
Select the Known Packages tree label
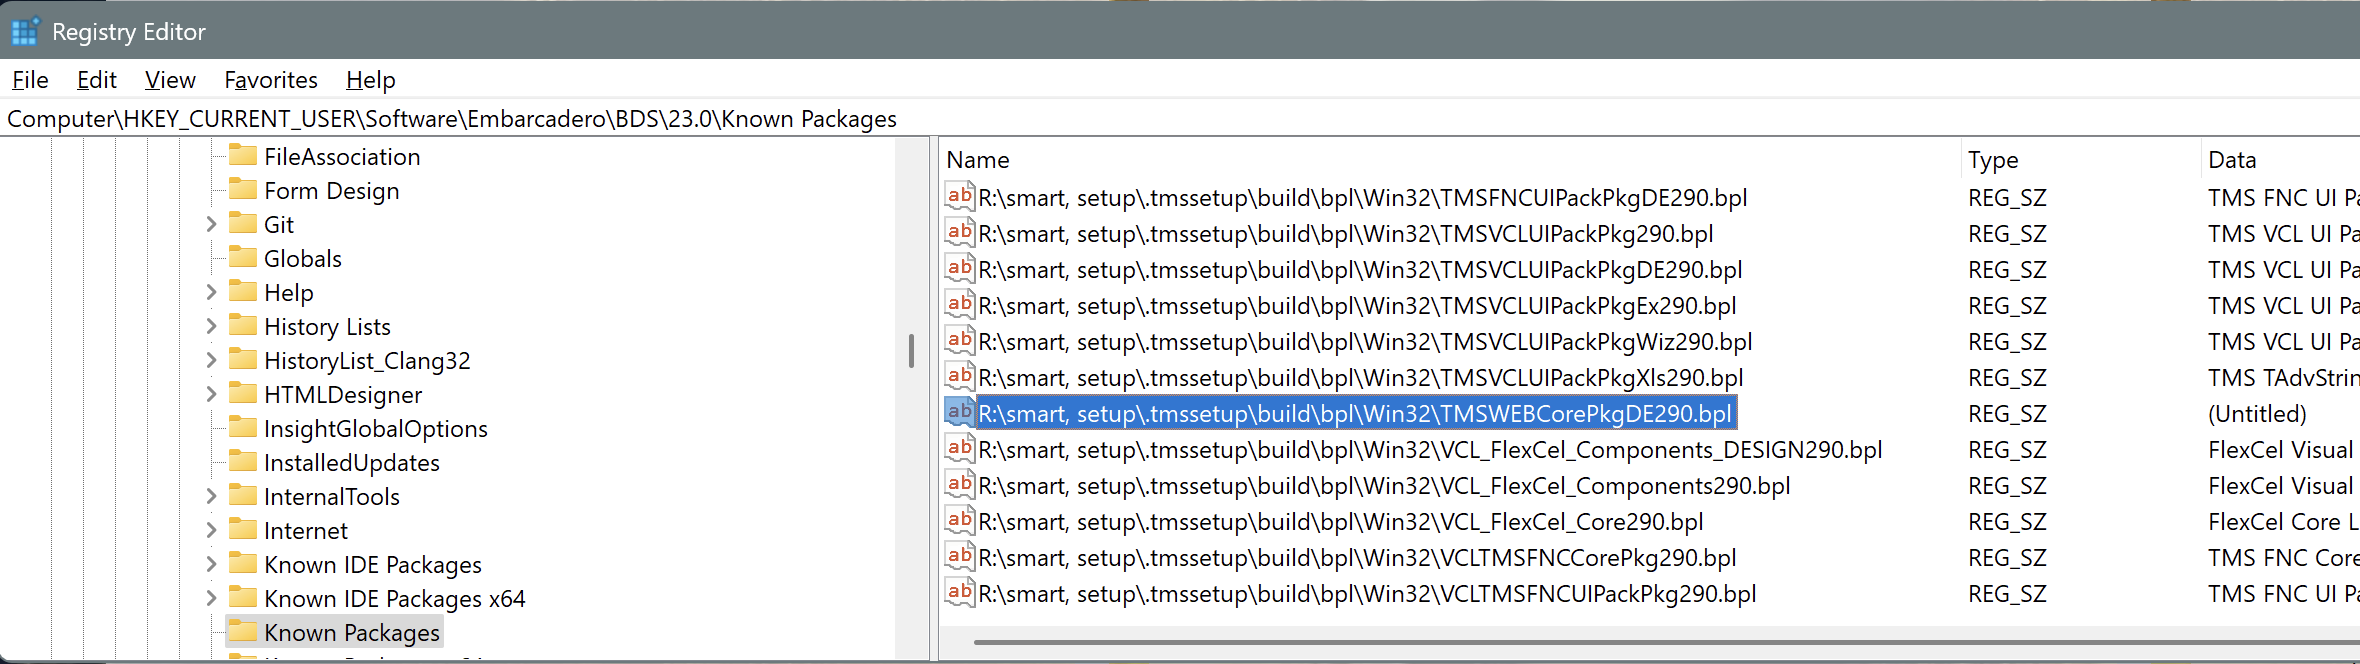(x=352, y=633)
